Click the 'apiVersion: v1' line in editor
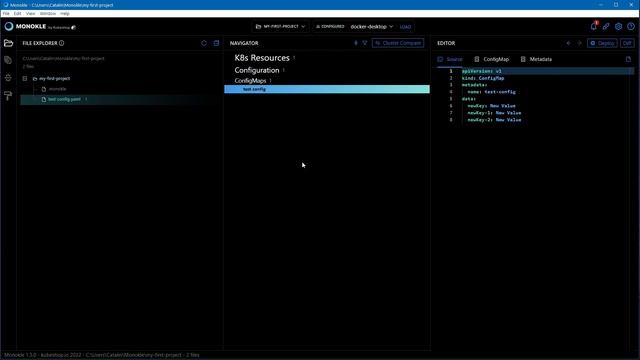The height and width of the screenshot is (360, 640). coord(482,71)
